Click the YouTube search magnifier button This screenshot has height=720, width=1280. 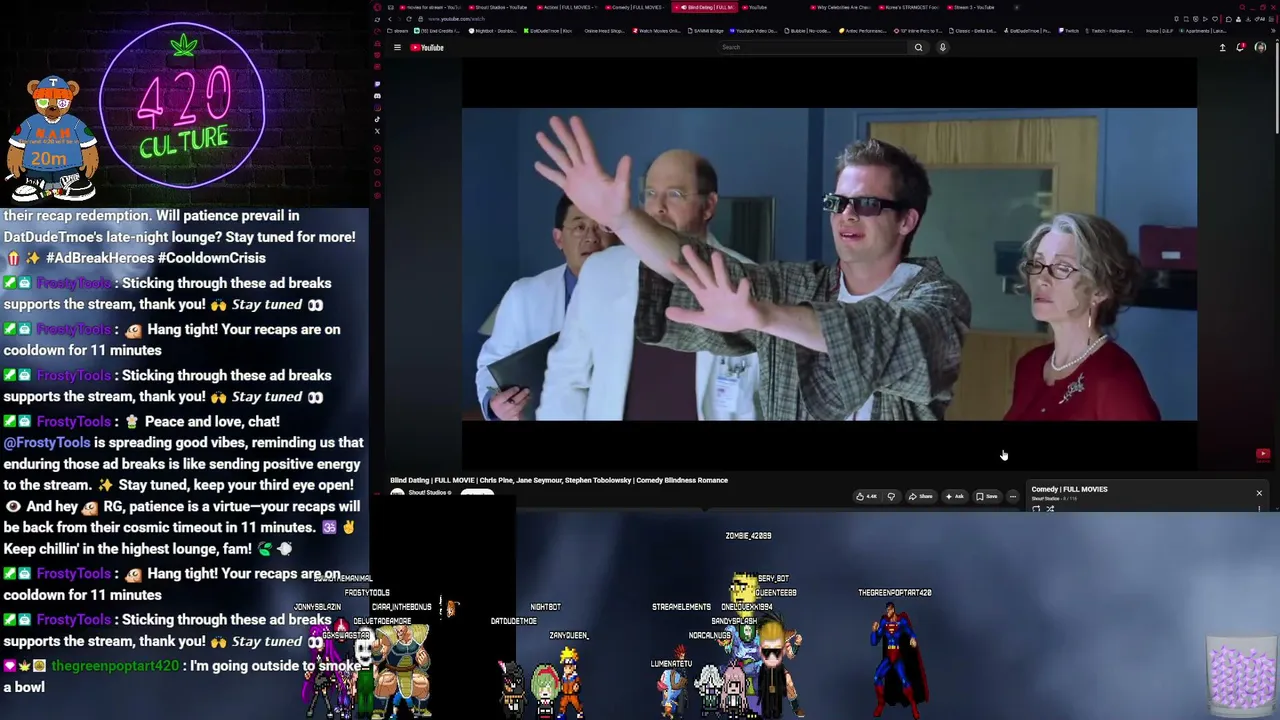(918, 47)
